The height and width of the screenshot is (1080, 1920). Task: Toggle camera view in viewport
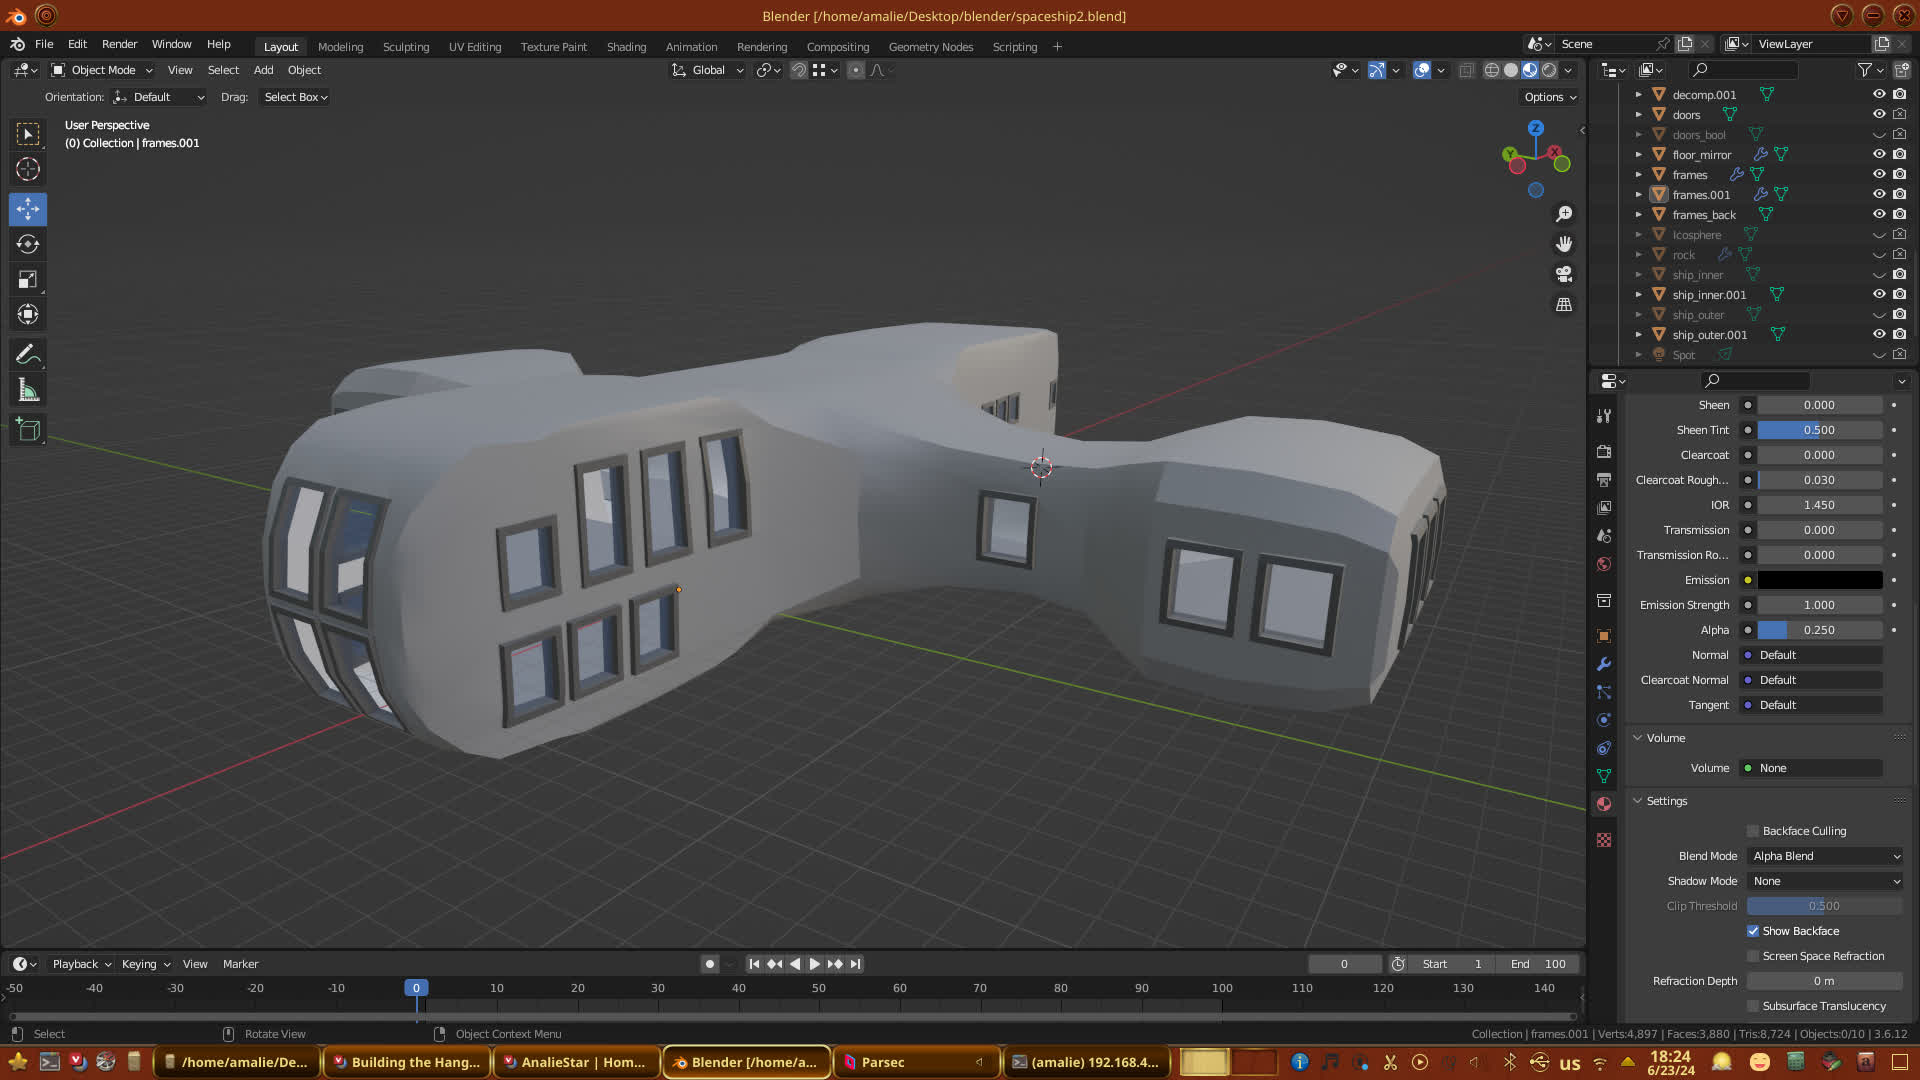1564,274
